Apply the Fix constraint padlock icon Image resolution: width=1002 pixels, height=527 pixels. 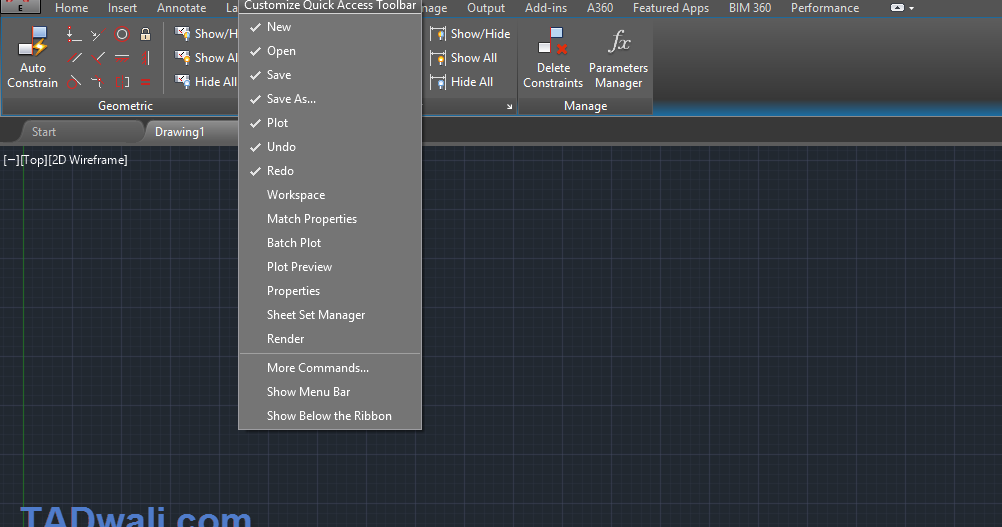pos(146,34)
